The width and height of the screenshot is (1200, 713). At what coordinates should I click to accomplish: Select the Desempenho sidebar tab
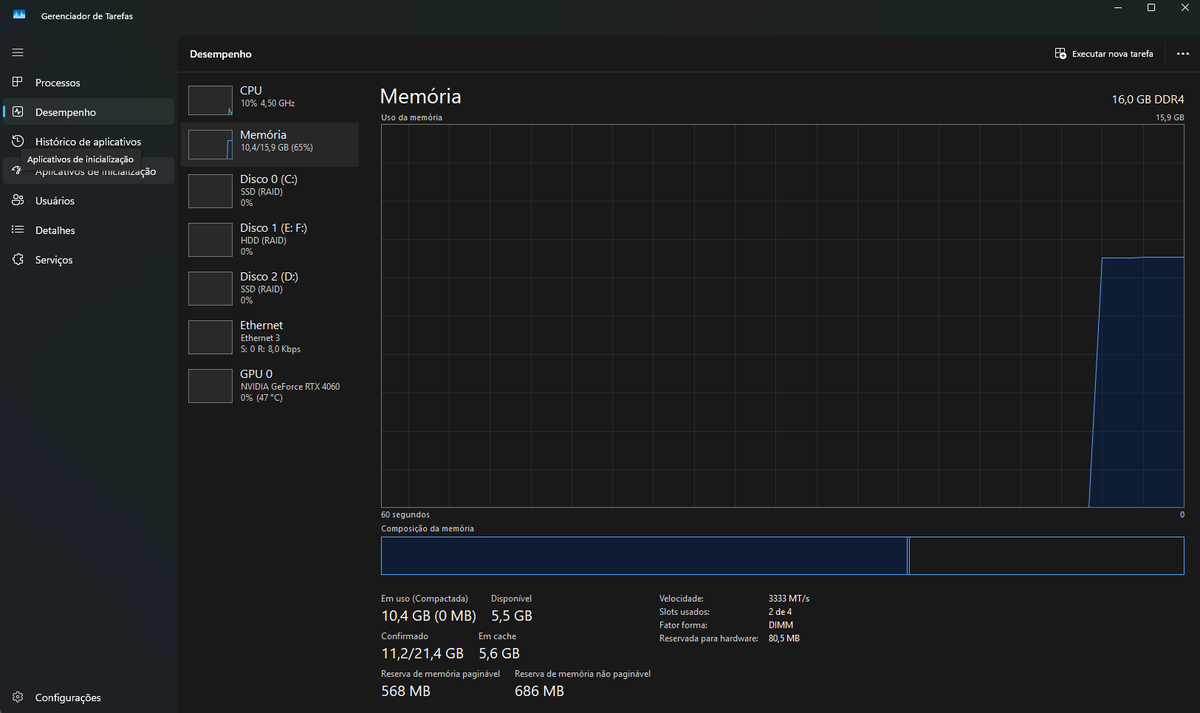[x=89, y=112]
